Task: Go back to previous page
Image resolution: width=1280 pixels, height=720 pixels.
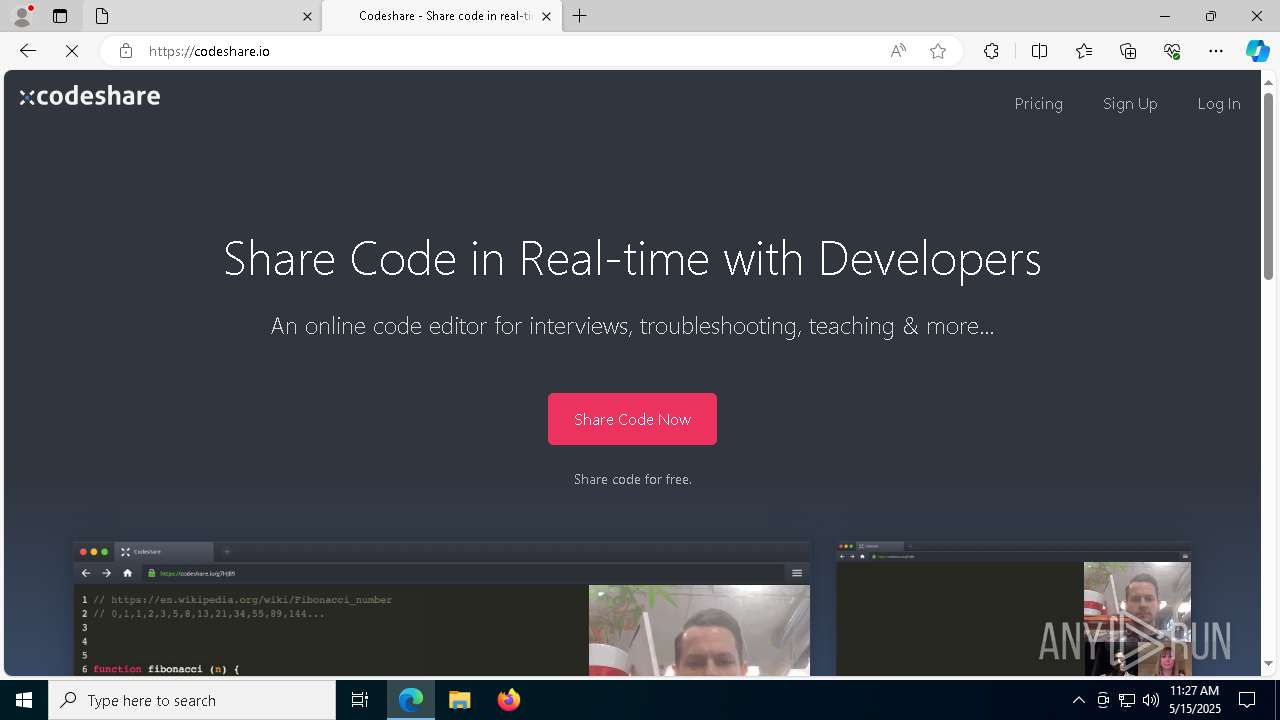Action: point(28,51)
